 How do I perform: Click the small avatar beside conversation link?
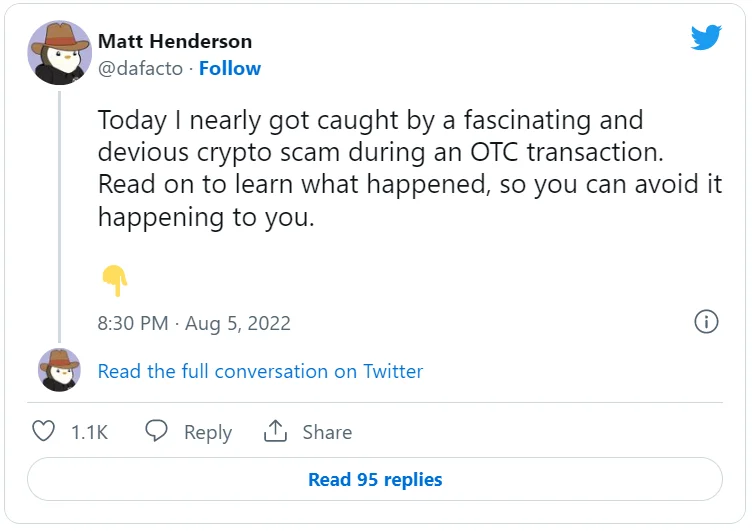pos(59,370)
